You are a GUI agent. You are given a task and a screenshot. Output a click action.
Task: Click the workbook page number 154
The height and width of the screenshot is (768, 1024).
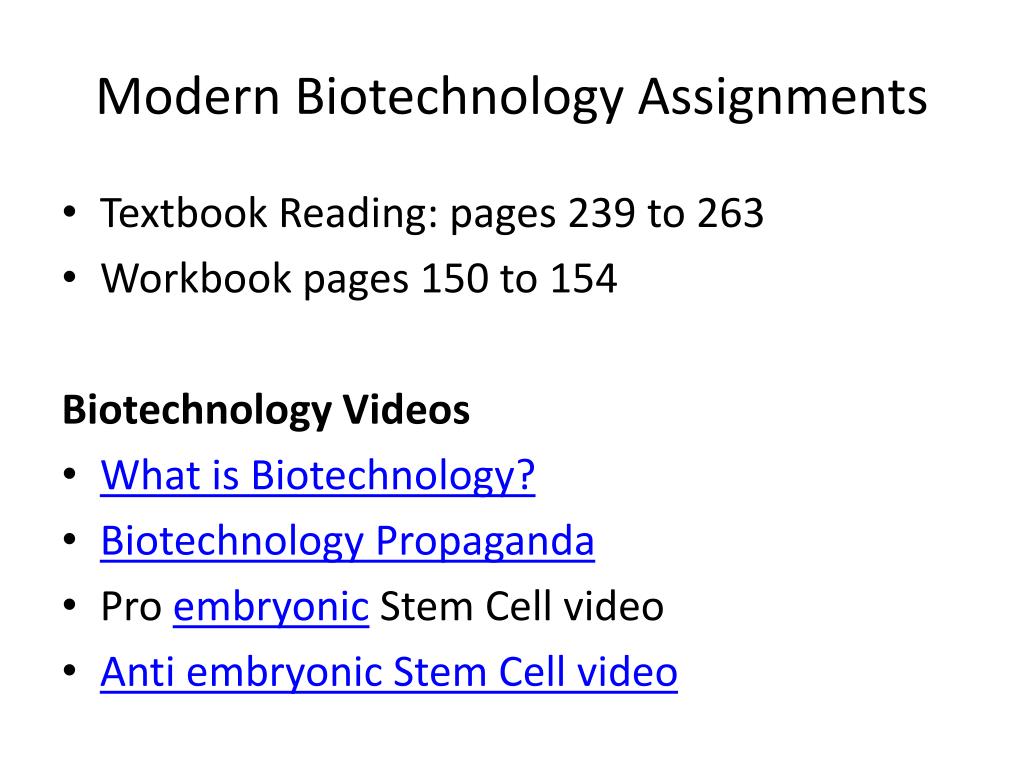click(x=583, y=279)
